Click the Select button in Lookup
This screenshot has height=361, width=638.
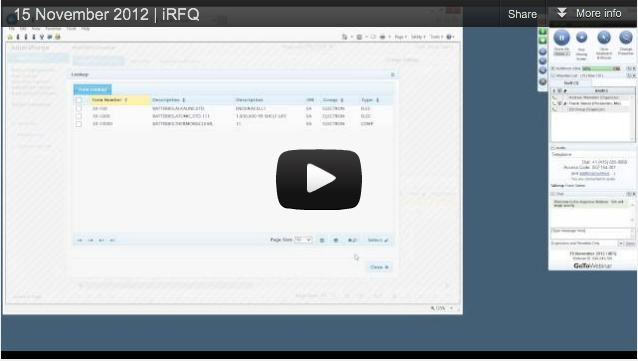click(x=378, y=240)
